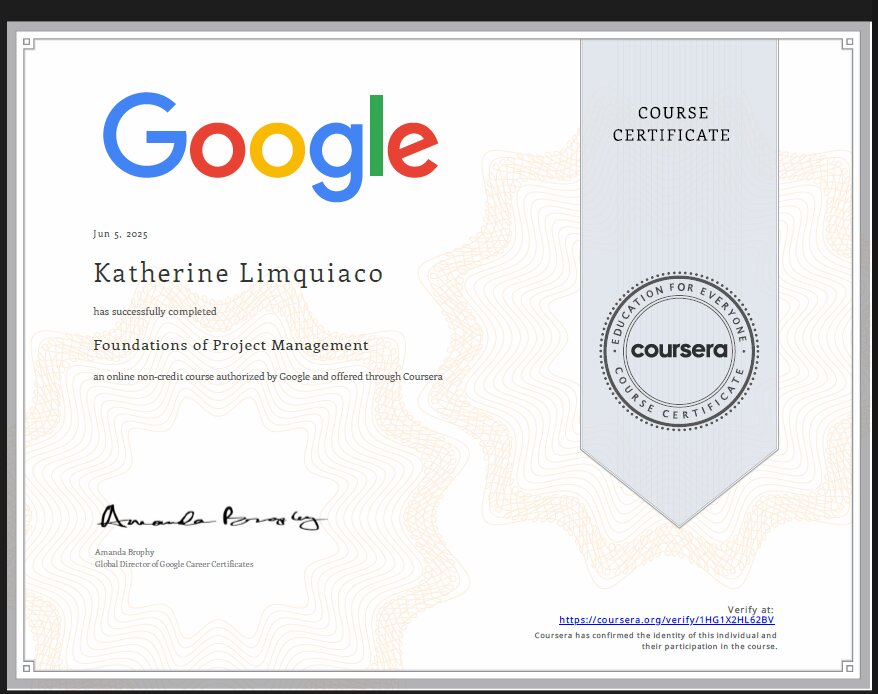Click the coursera wordmark inside the seal

pos(679,350)
